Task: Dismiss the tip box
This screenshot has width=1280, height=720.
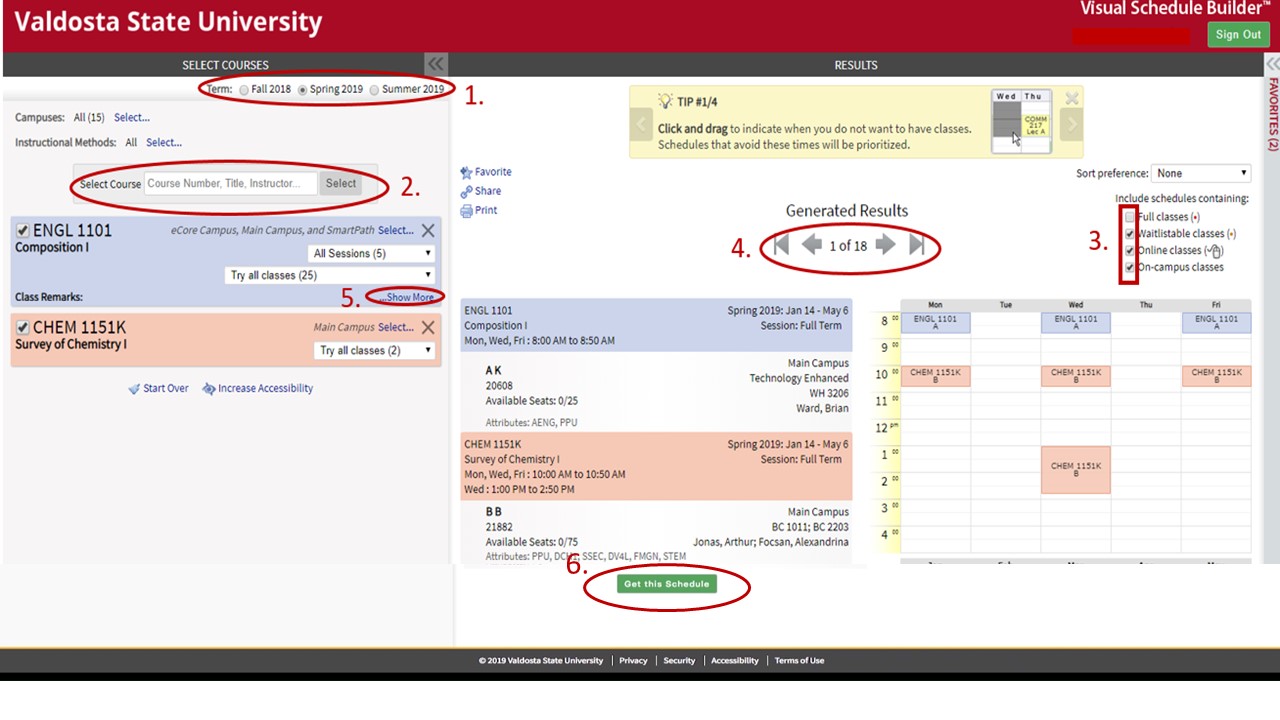Action: tap(1072, 99)
